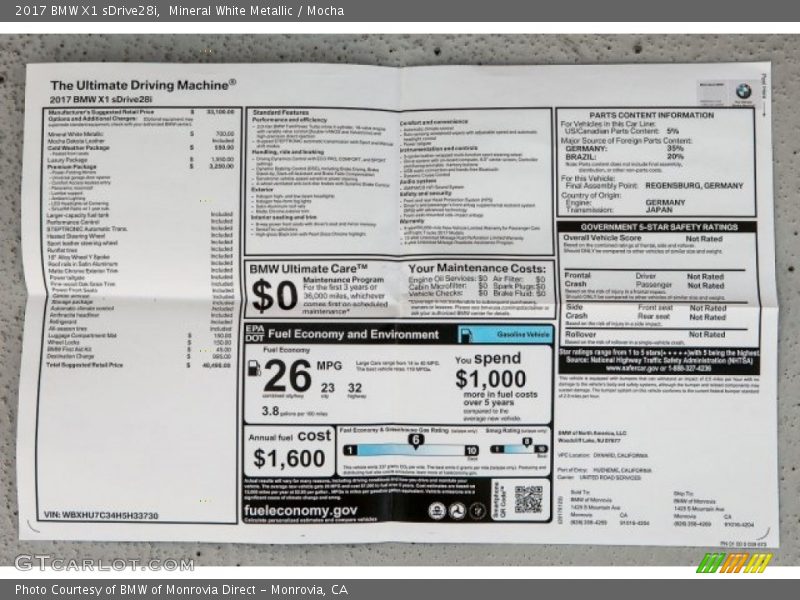This screenshot has width=800, height=600.
Task: Select the 'Luxury Package' line
Action: (67, 160)
